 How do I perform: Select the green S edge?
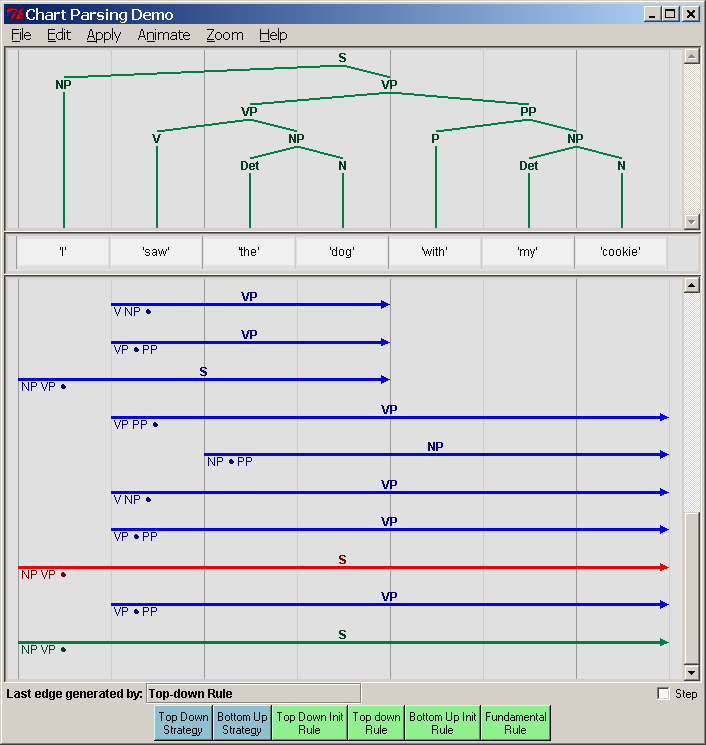point(343,642)
